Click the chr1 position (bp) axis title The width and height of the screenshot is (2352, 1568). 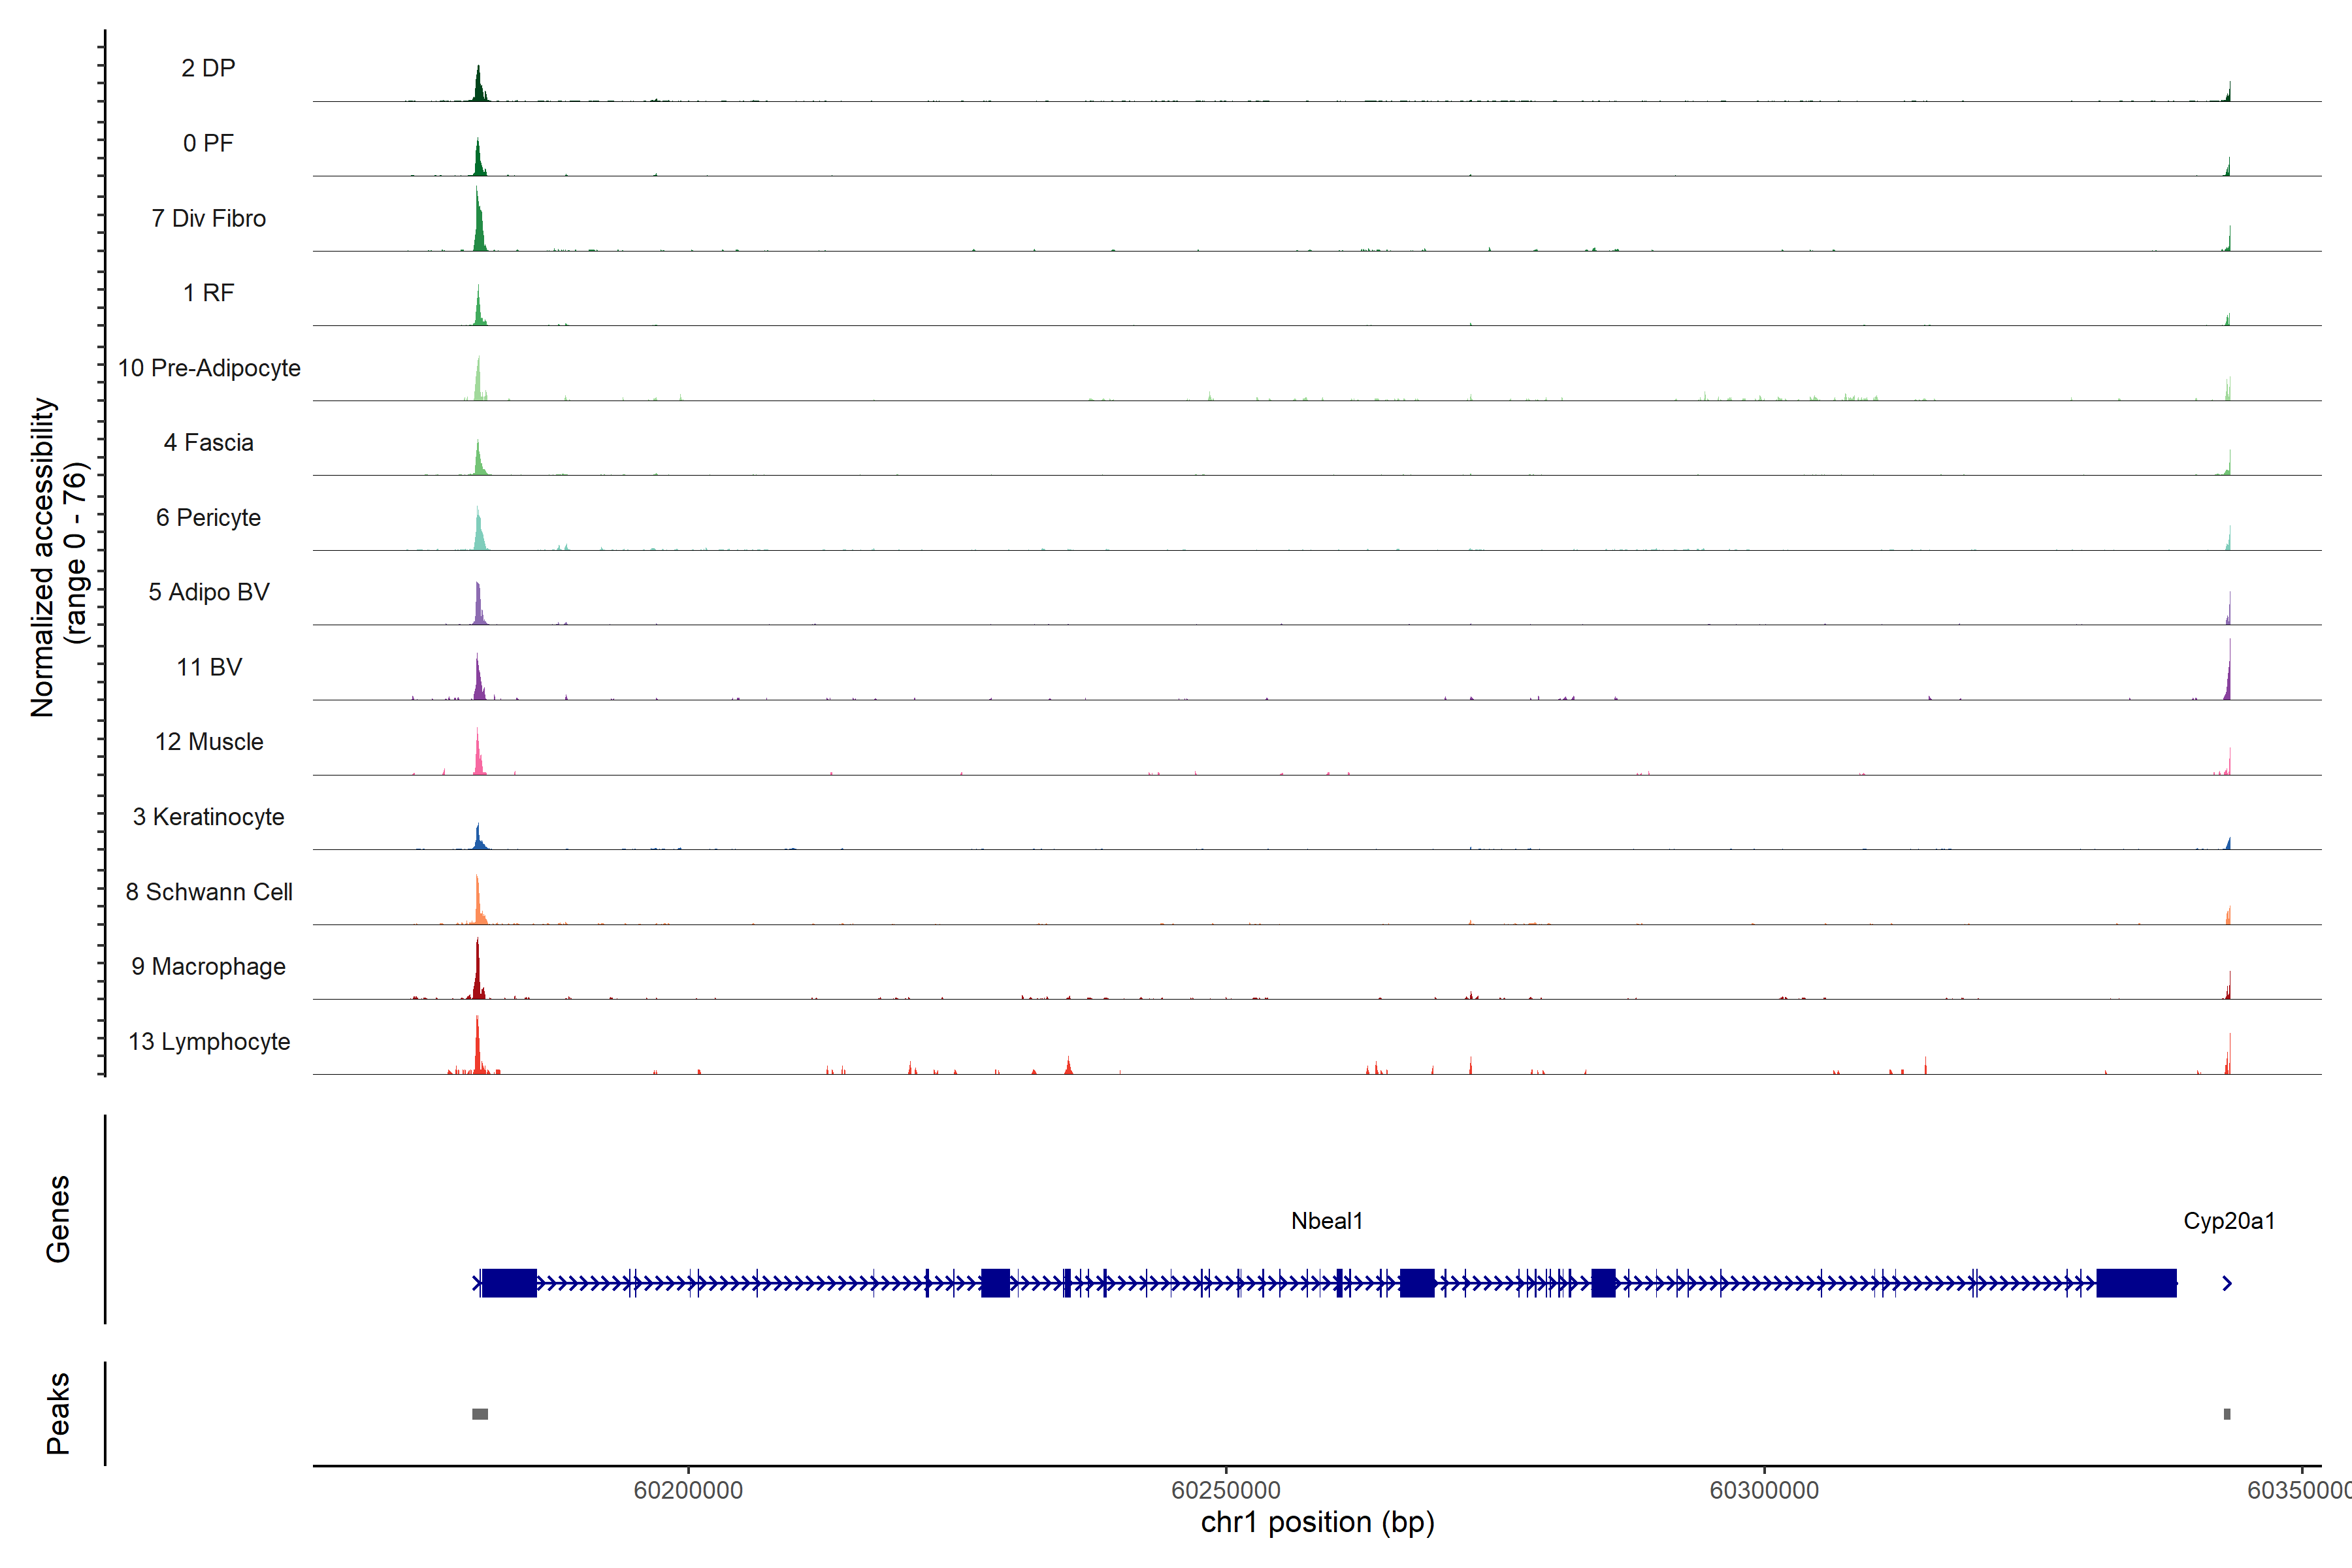tap(1317, 1522)
